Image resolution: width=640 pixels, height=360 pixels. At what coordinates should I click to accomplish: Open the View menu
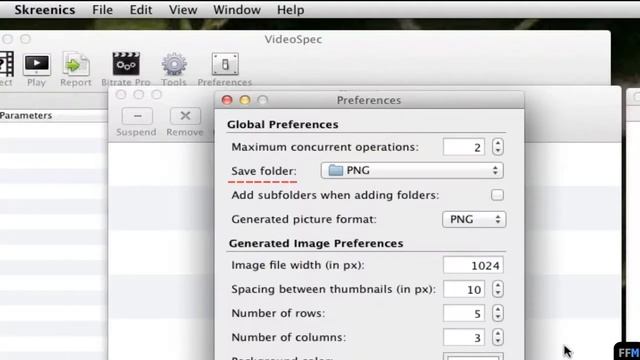183,10
